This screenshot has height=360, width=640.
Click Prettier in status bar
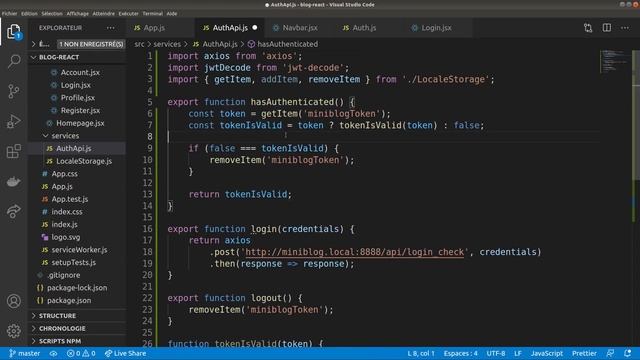(x=584, y=353)
